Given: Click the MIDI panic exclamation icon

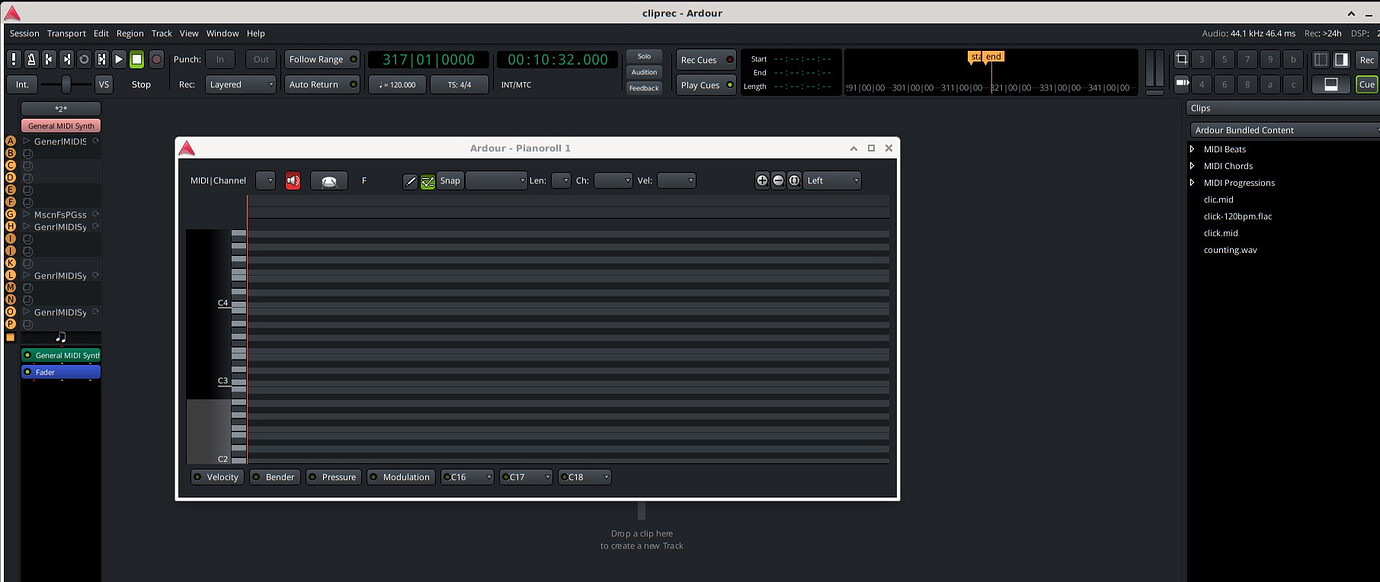Looking at the screenshot, I should click(x=14, y=59).
